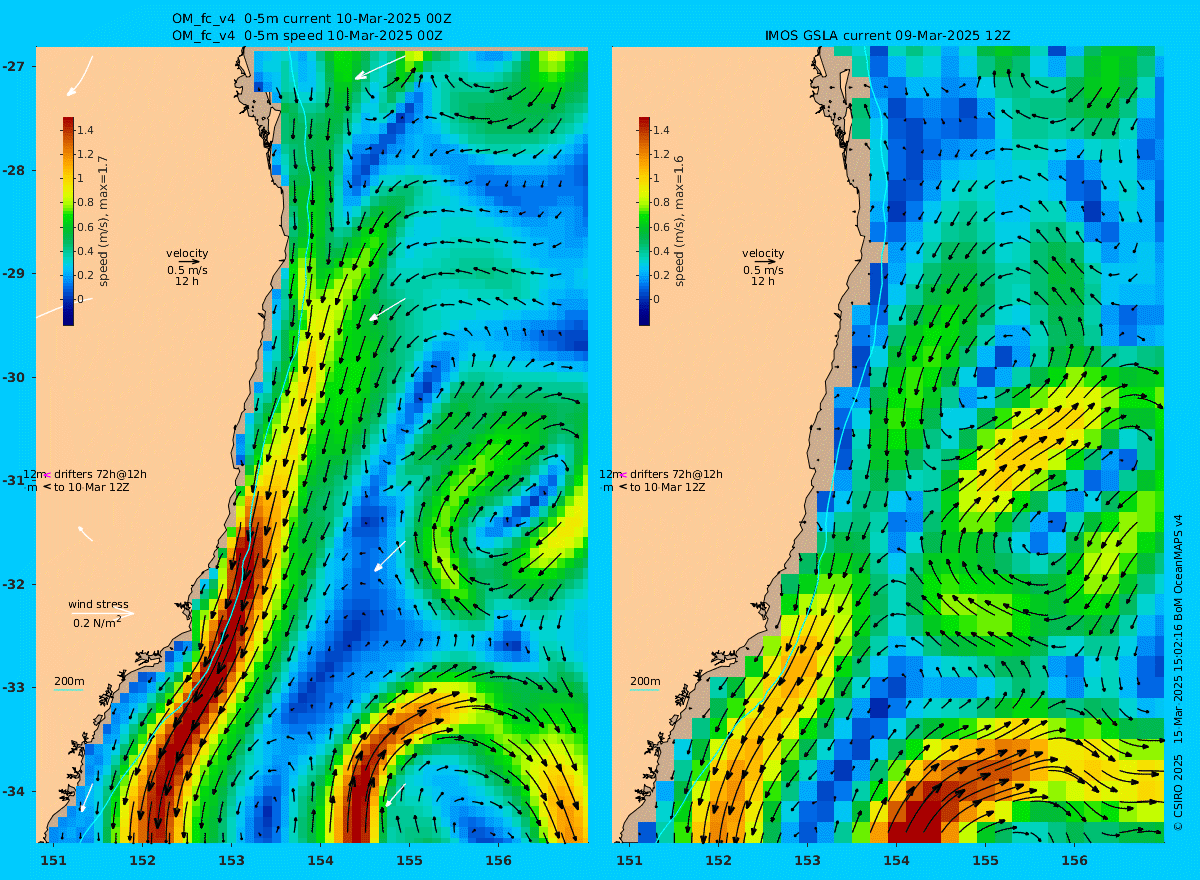Click the '0.5 m/s' velocity scale in left map
1200x880 pixels.
pyautogui.click(x=187, y=270)
